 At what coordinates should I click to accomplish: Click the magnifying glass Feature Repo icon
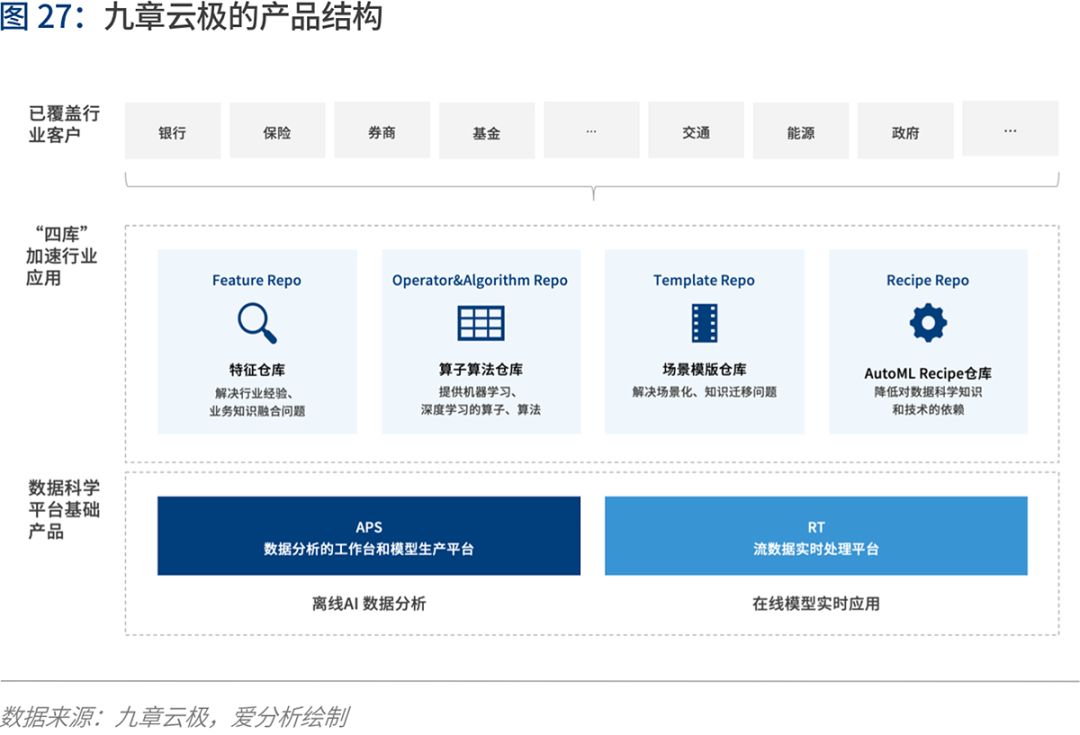coord(257,323)
